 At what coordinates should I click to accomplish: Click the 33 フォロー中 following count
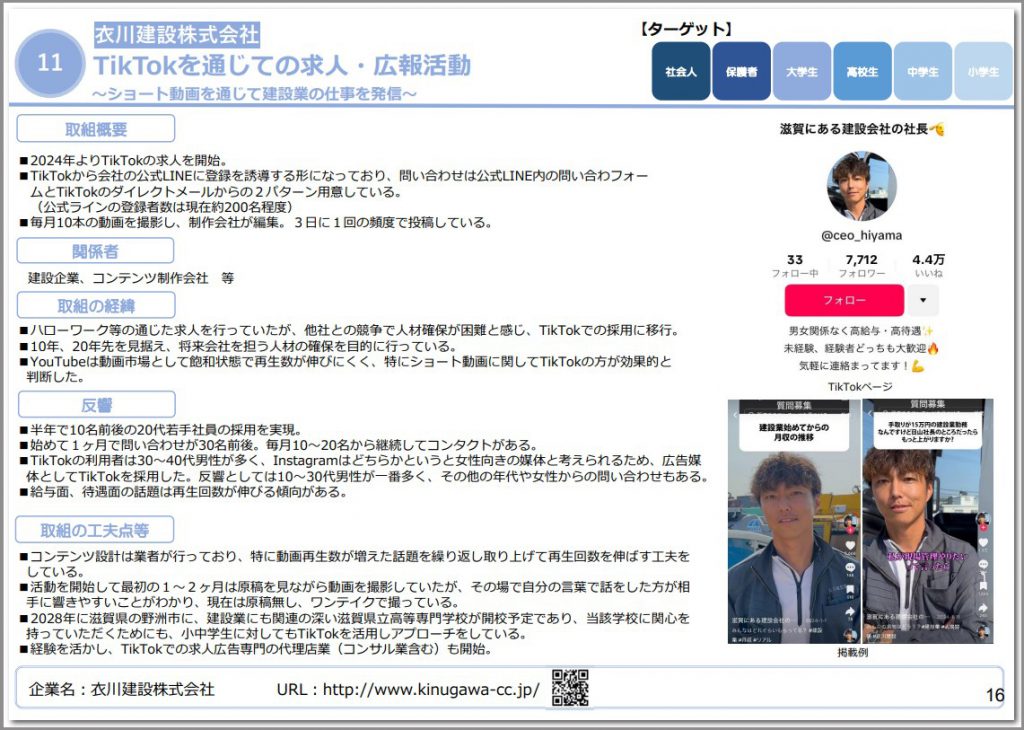coord(795,266)
